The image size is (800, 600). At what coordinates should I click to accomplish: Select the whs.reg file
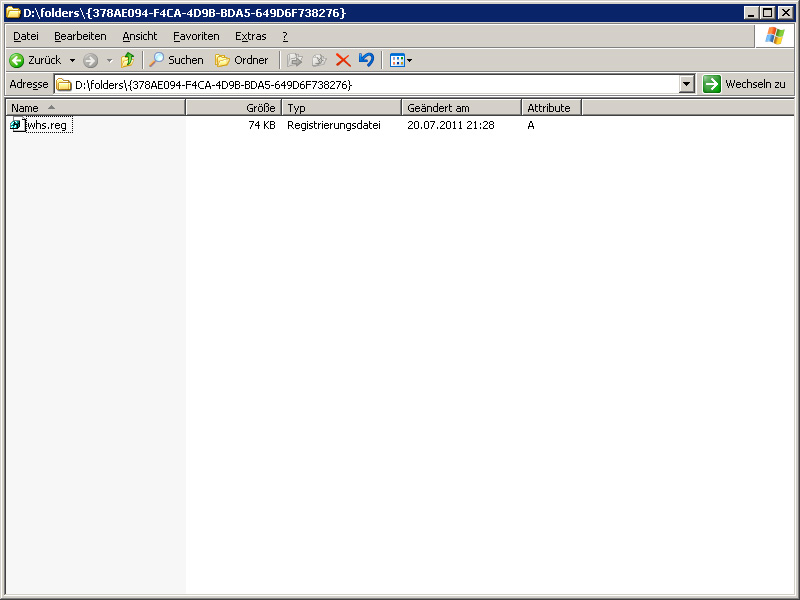click(x=47, y=125)
